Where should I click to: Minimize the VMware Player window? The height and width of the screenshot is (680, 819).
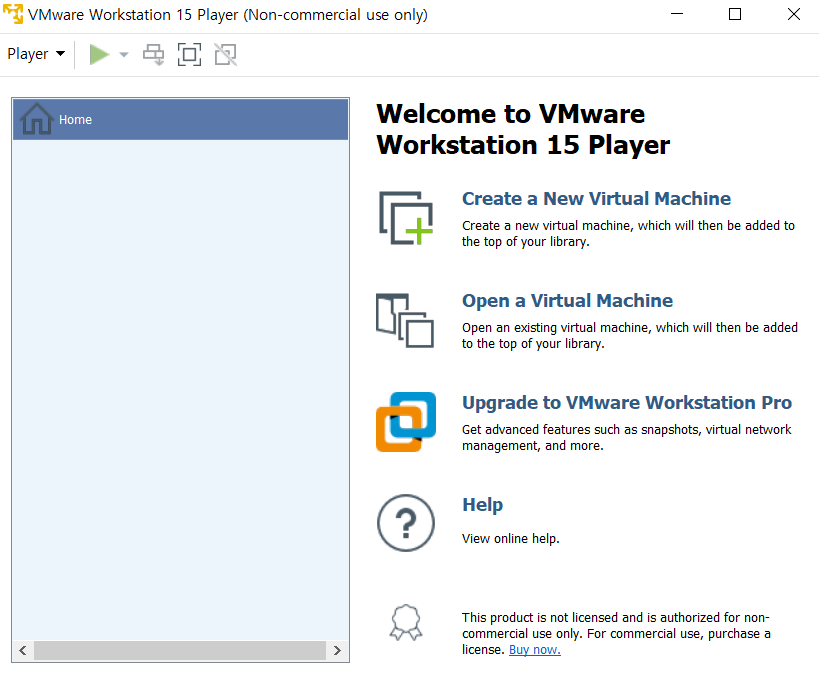(677, 14)
